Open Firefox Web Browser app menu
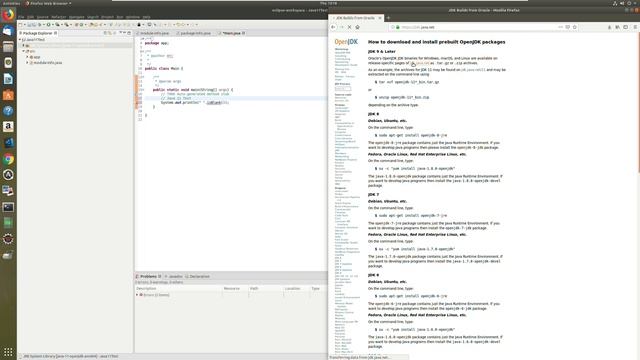Viewport: 640px width, 360px height. click(48, 3)
